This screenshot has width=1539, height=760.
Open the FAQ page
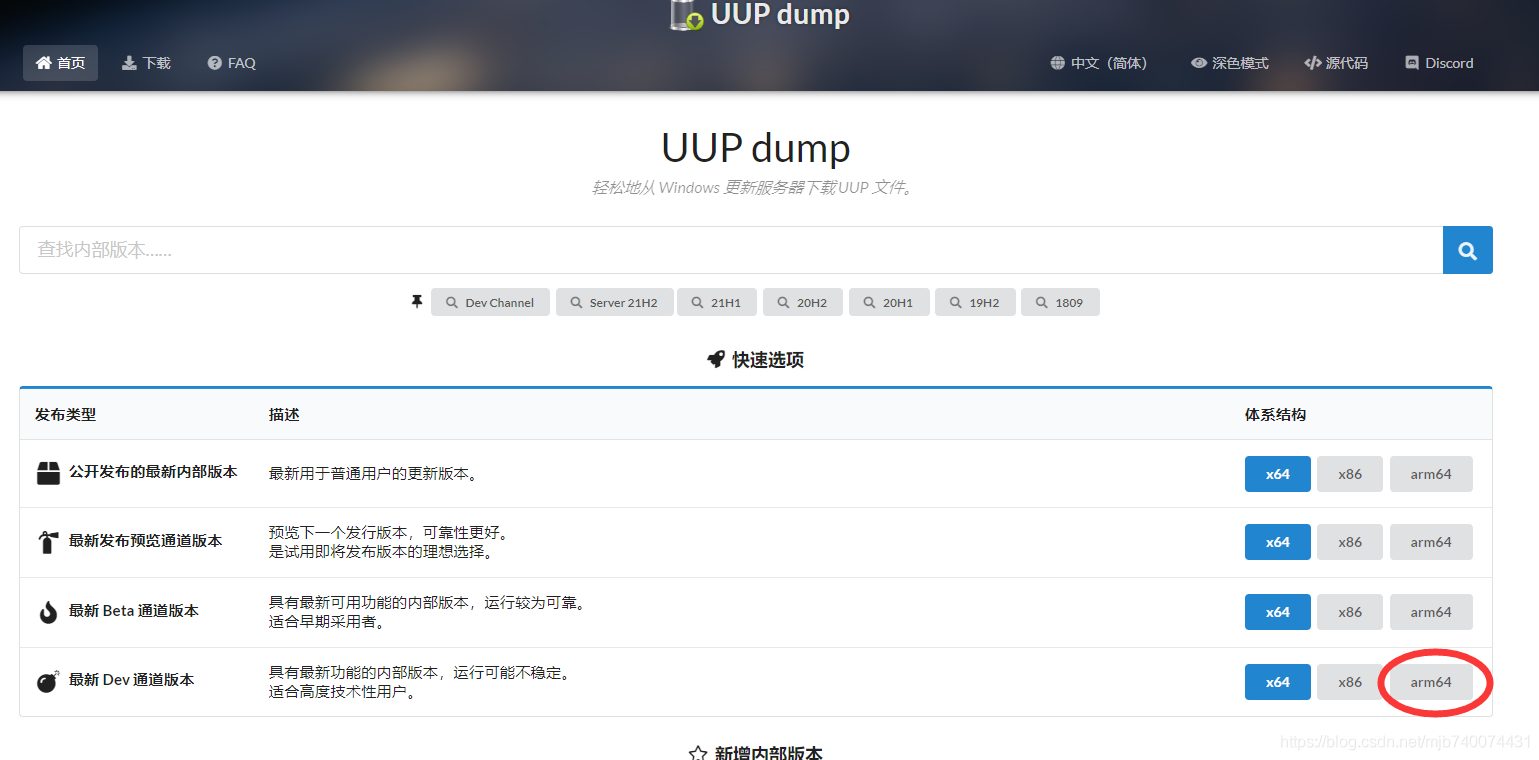(x=232, y=63)
